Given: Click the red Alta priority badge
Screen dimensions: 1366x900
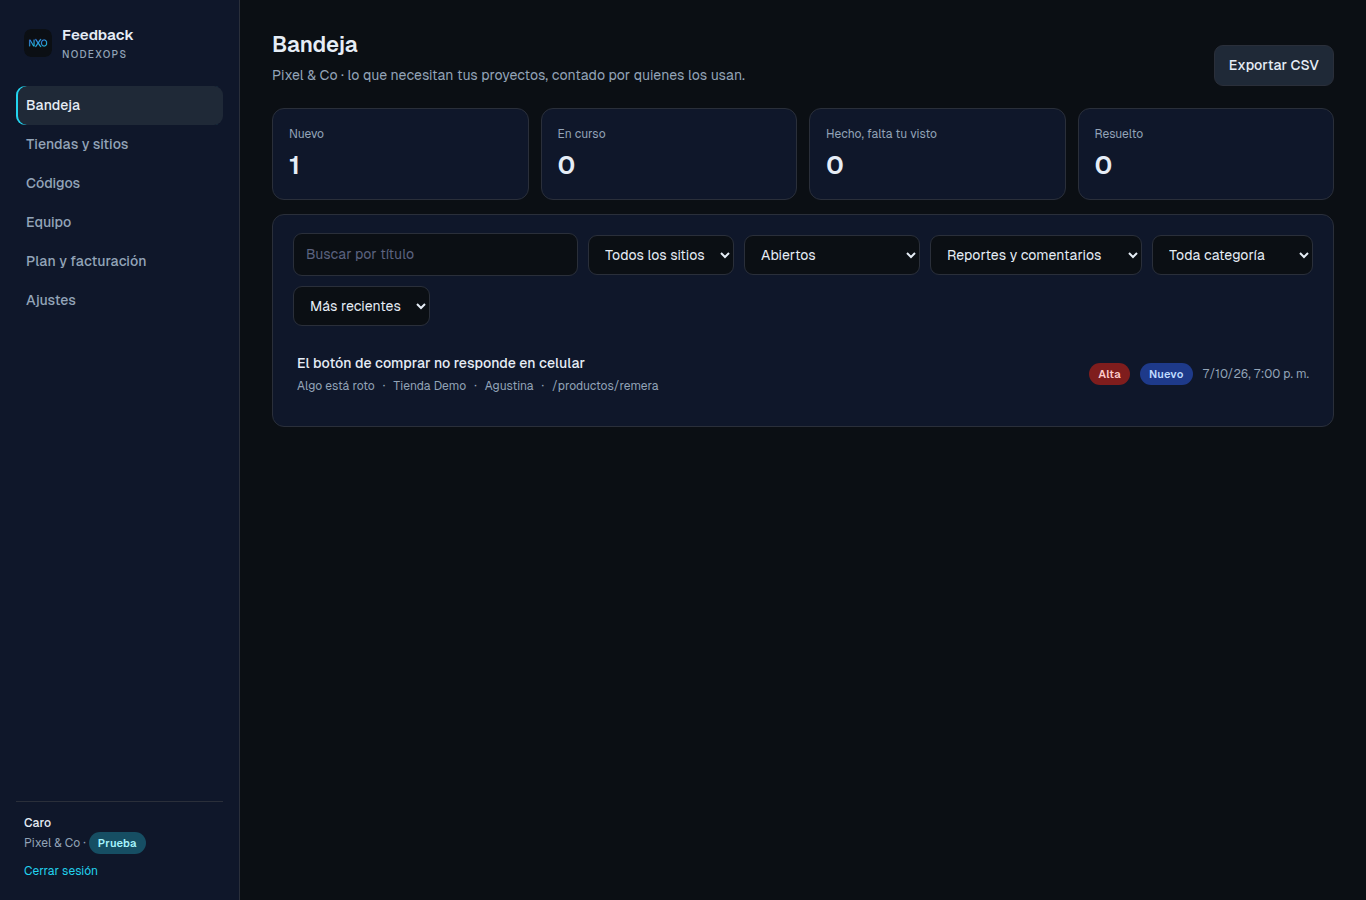Looking at the screenshot, I should click(1109, 374).
